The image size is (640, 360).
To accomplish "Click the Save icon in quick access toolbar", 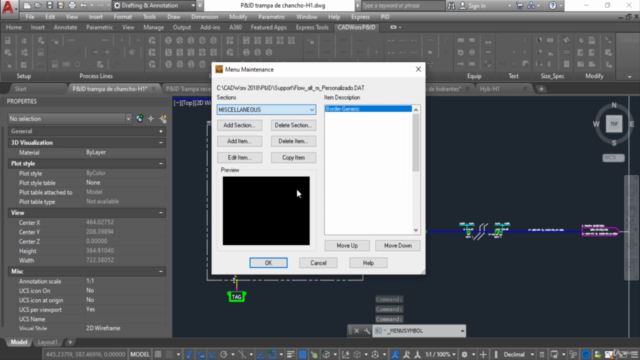I will point(49,6).
